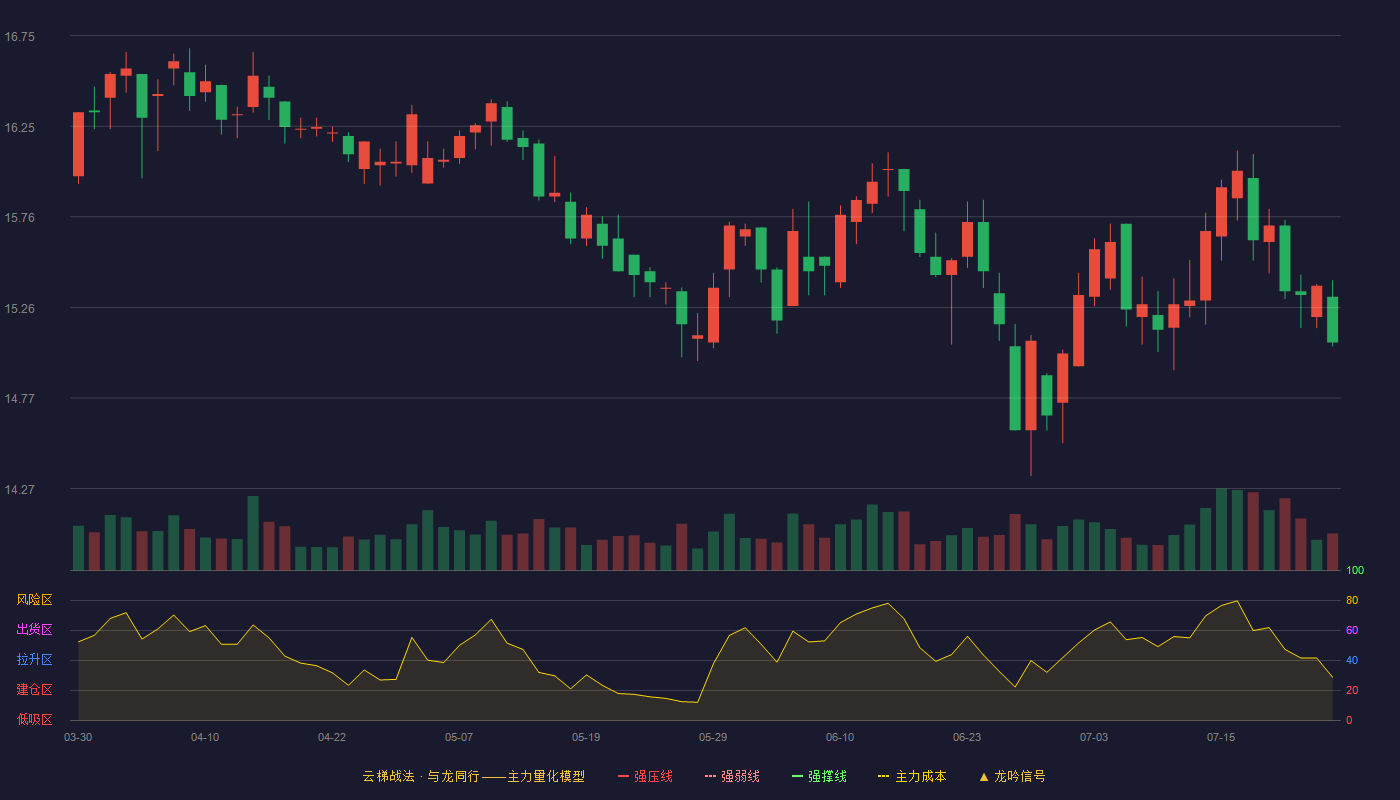Click the 拉升区 zone label
Screen dimensions: 1400x800
tap(34, 660)
